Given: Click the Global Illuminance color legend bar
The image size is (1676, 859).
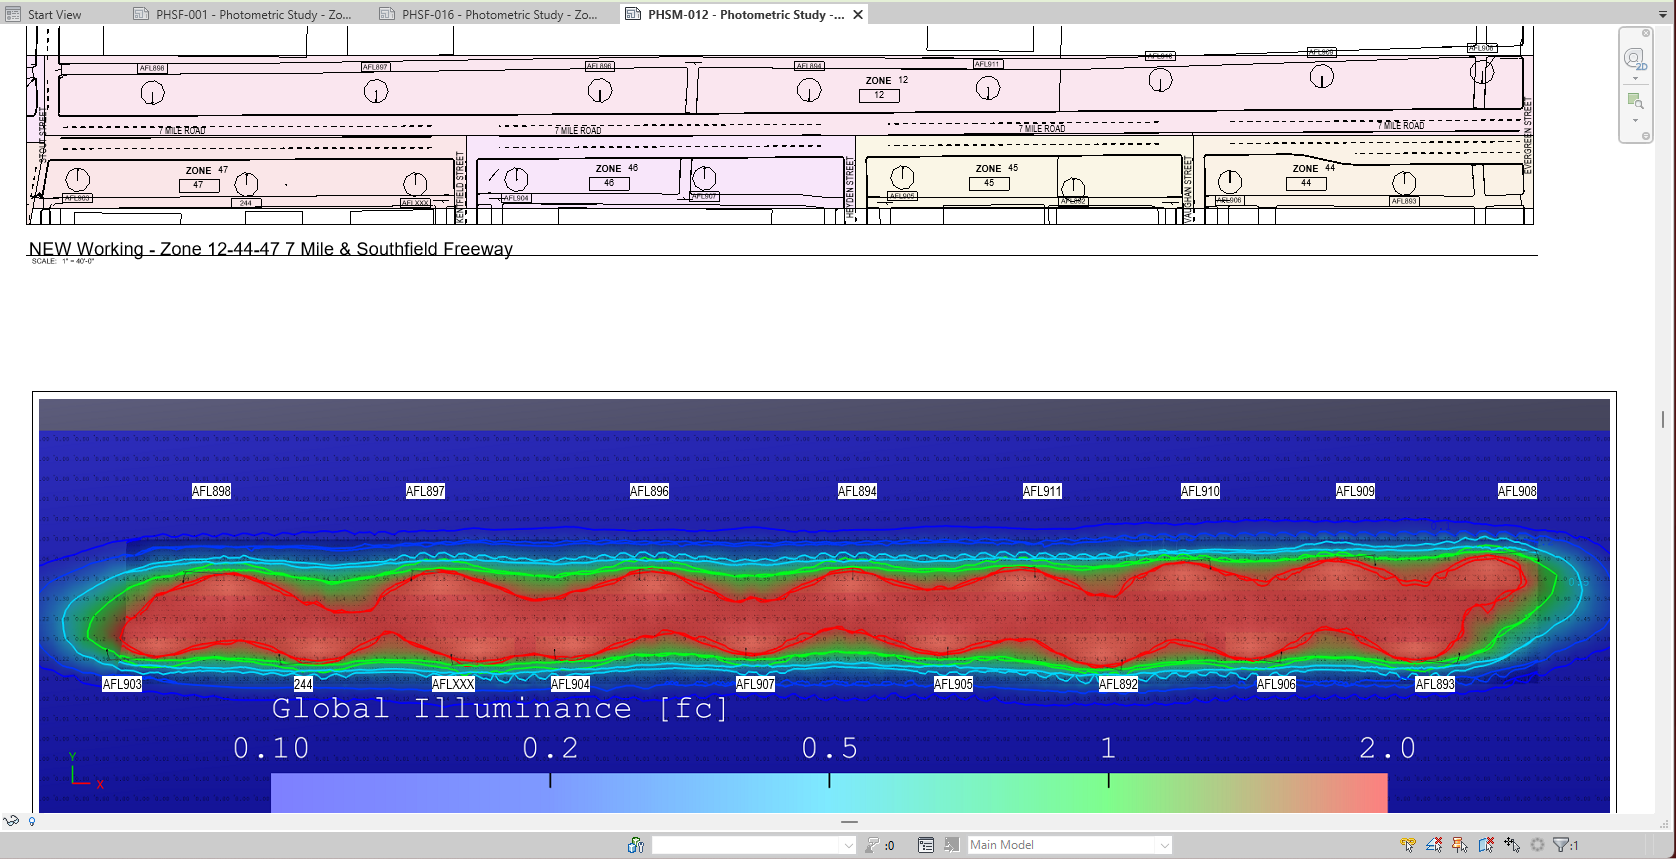Looking at the screenshot, I should point(828,792).
